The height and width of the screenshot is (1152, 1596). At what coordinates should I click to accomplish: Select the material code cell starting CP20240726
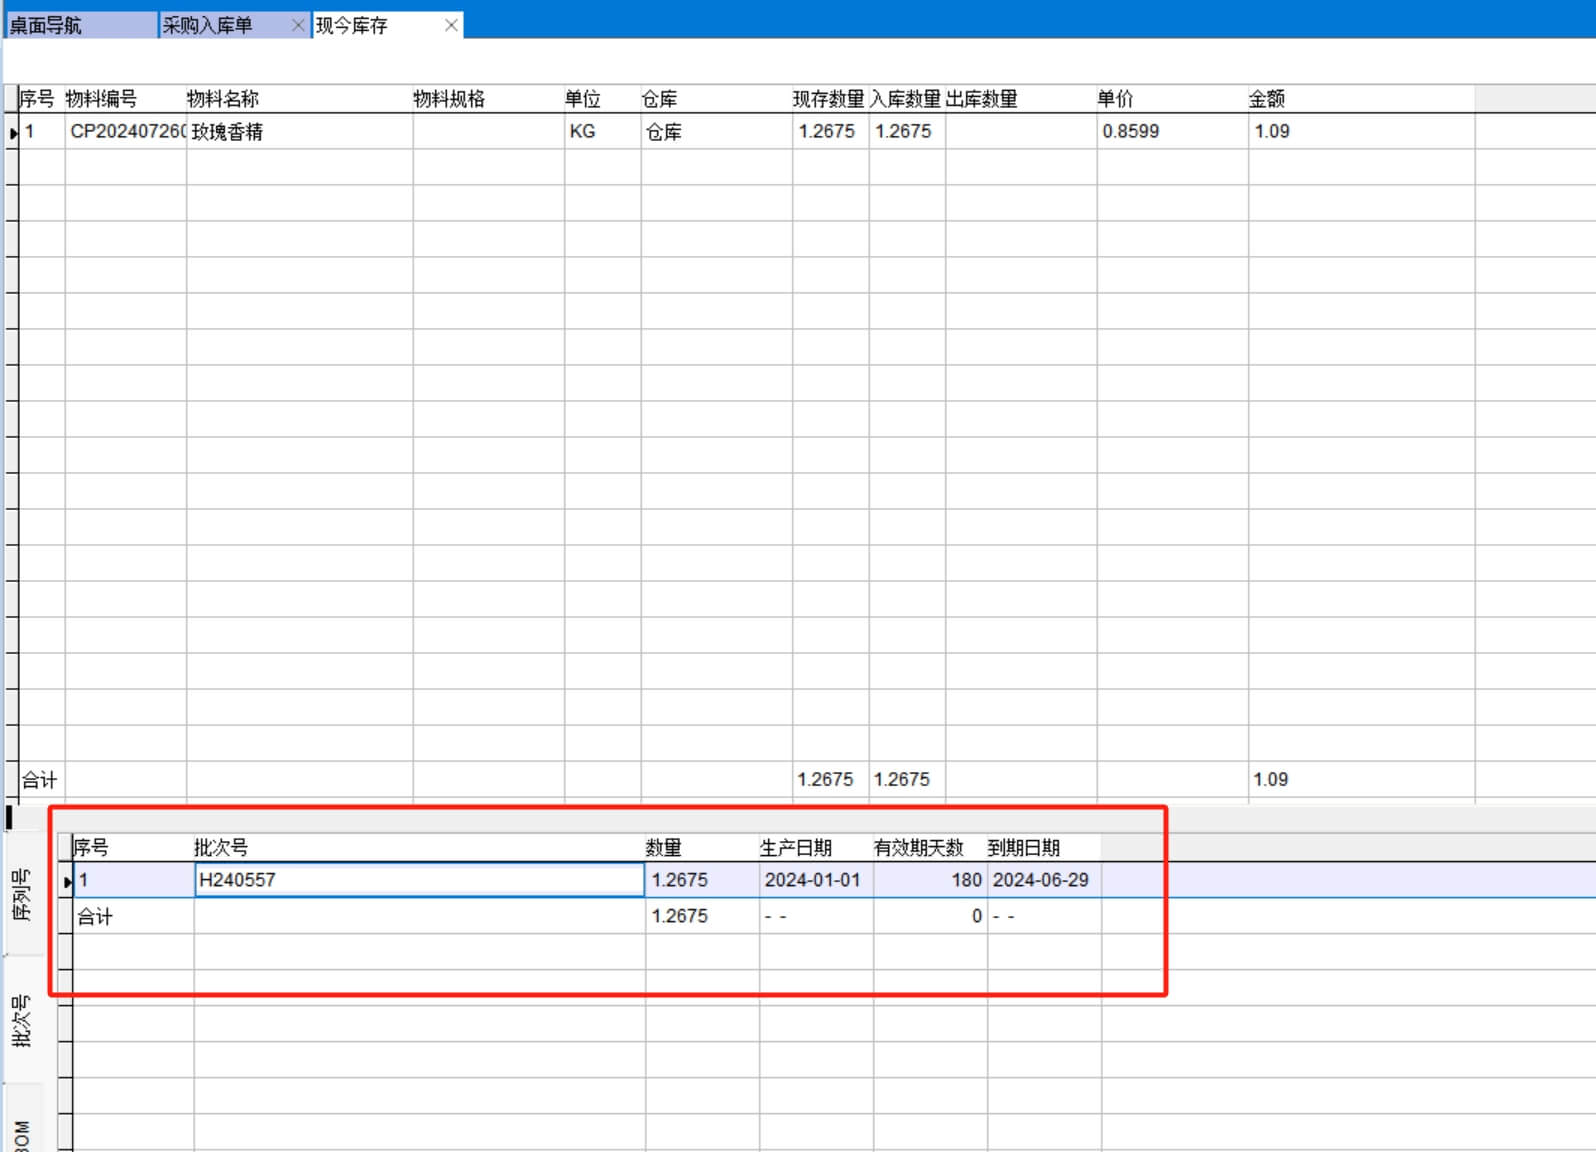point(126,132)
